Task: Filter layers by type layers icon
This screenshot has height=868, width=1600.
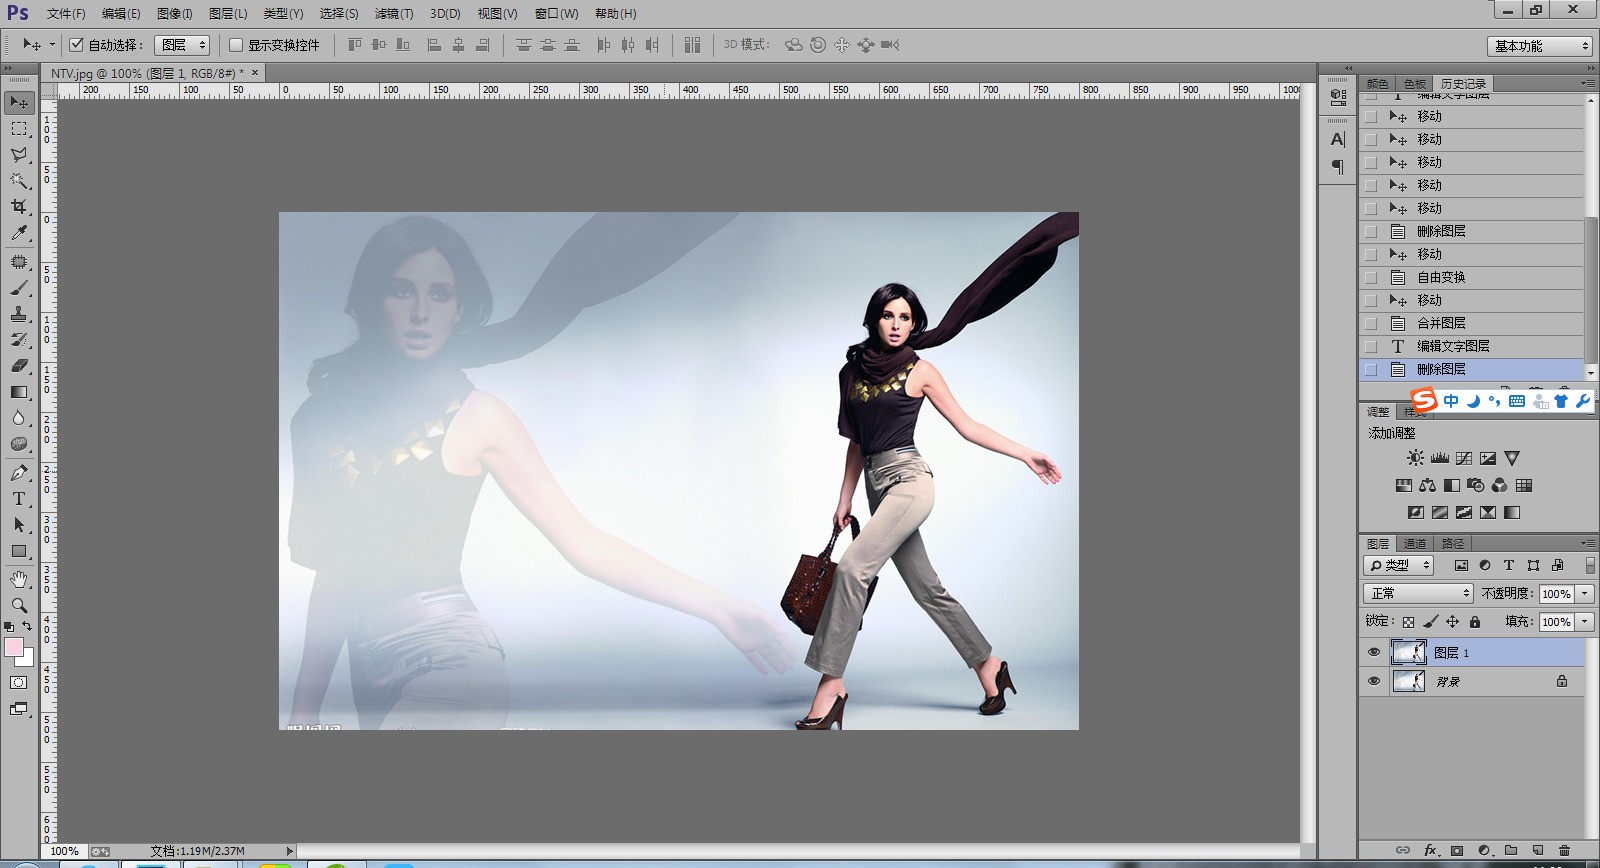Action: [x=1509, y=565]
